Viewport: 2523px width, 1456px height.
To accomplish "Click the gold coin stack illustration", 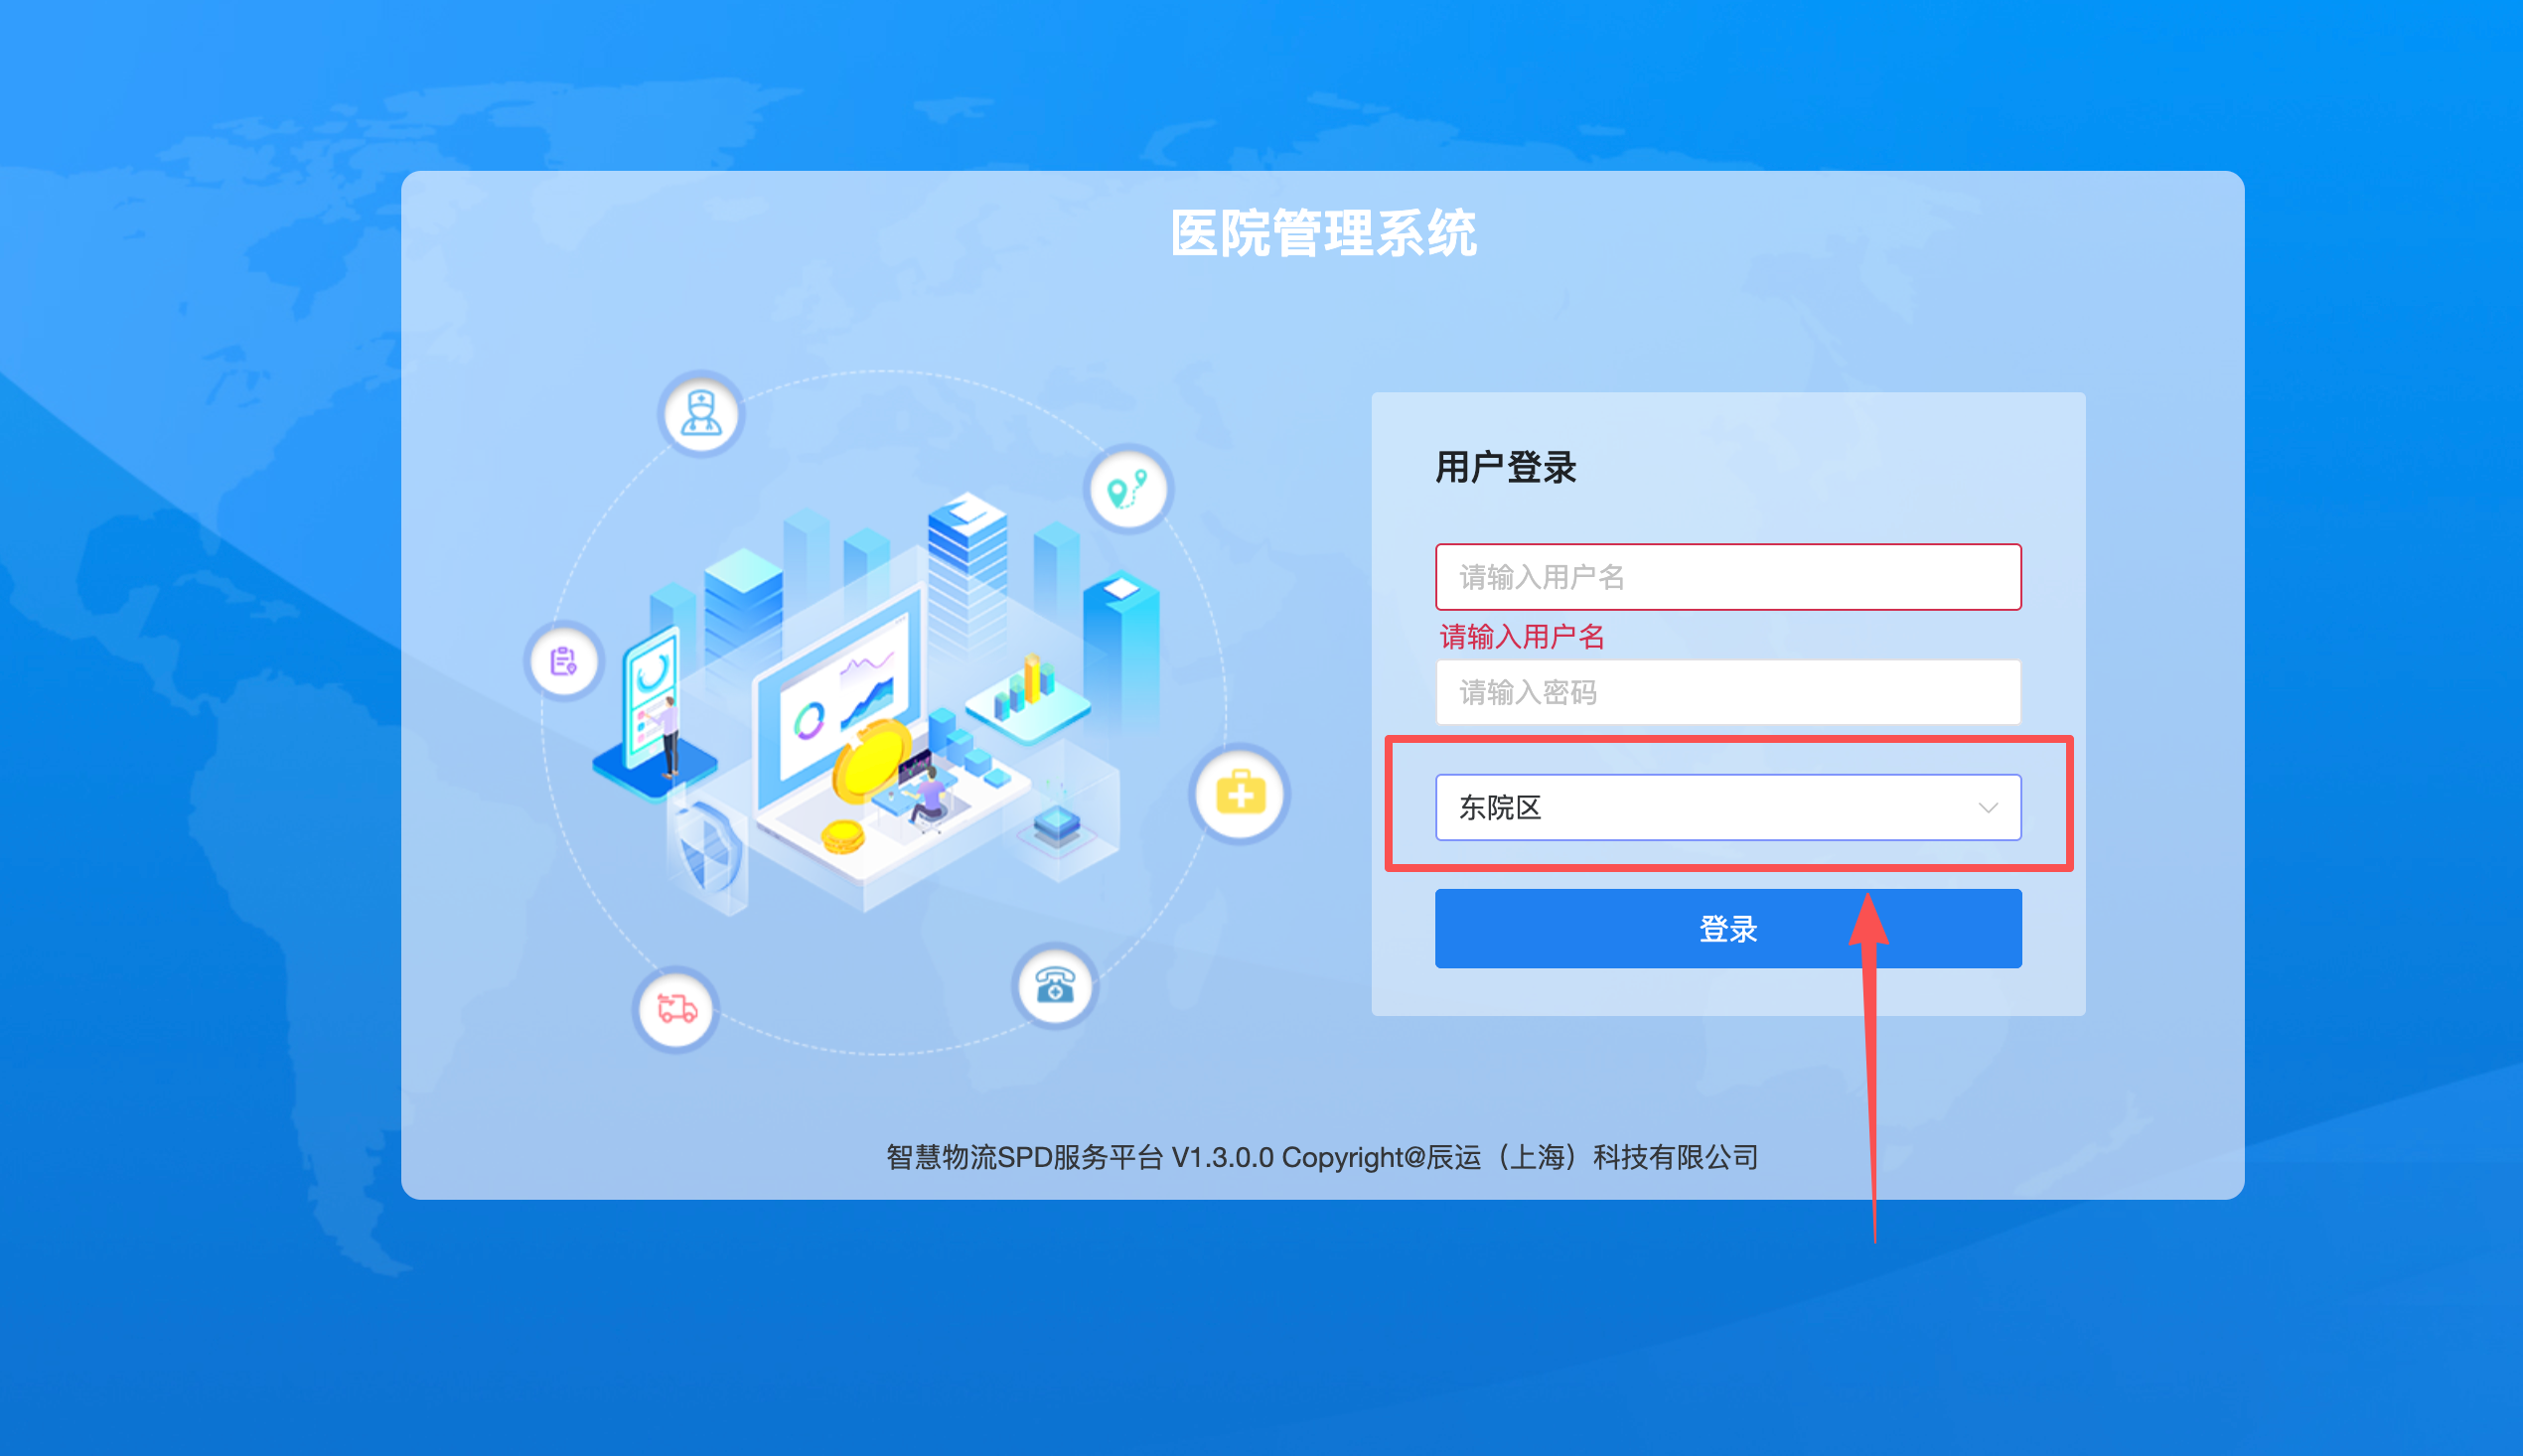I will tap(842, 835).
